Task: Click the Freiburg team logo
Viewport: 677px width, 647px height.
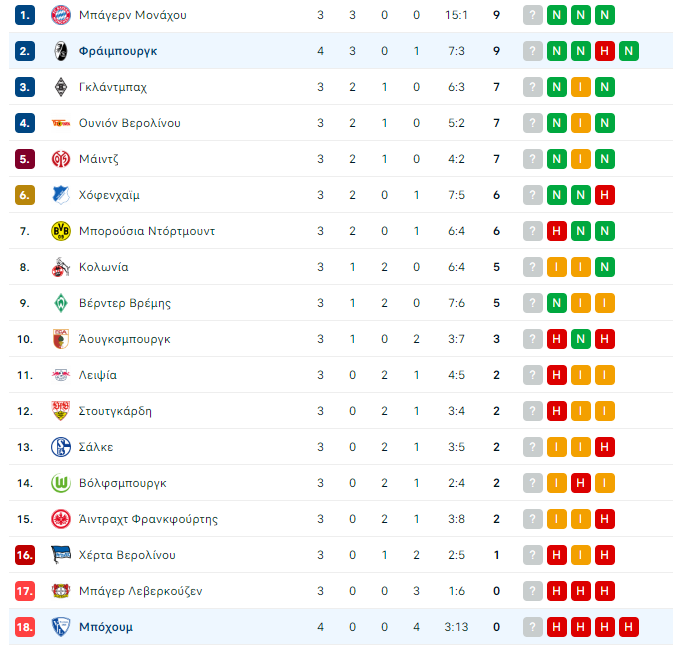Action: tap(60, 51)
